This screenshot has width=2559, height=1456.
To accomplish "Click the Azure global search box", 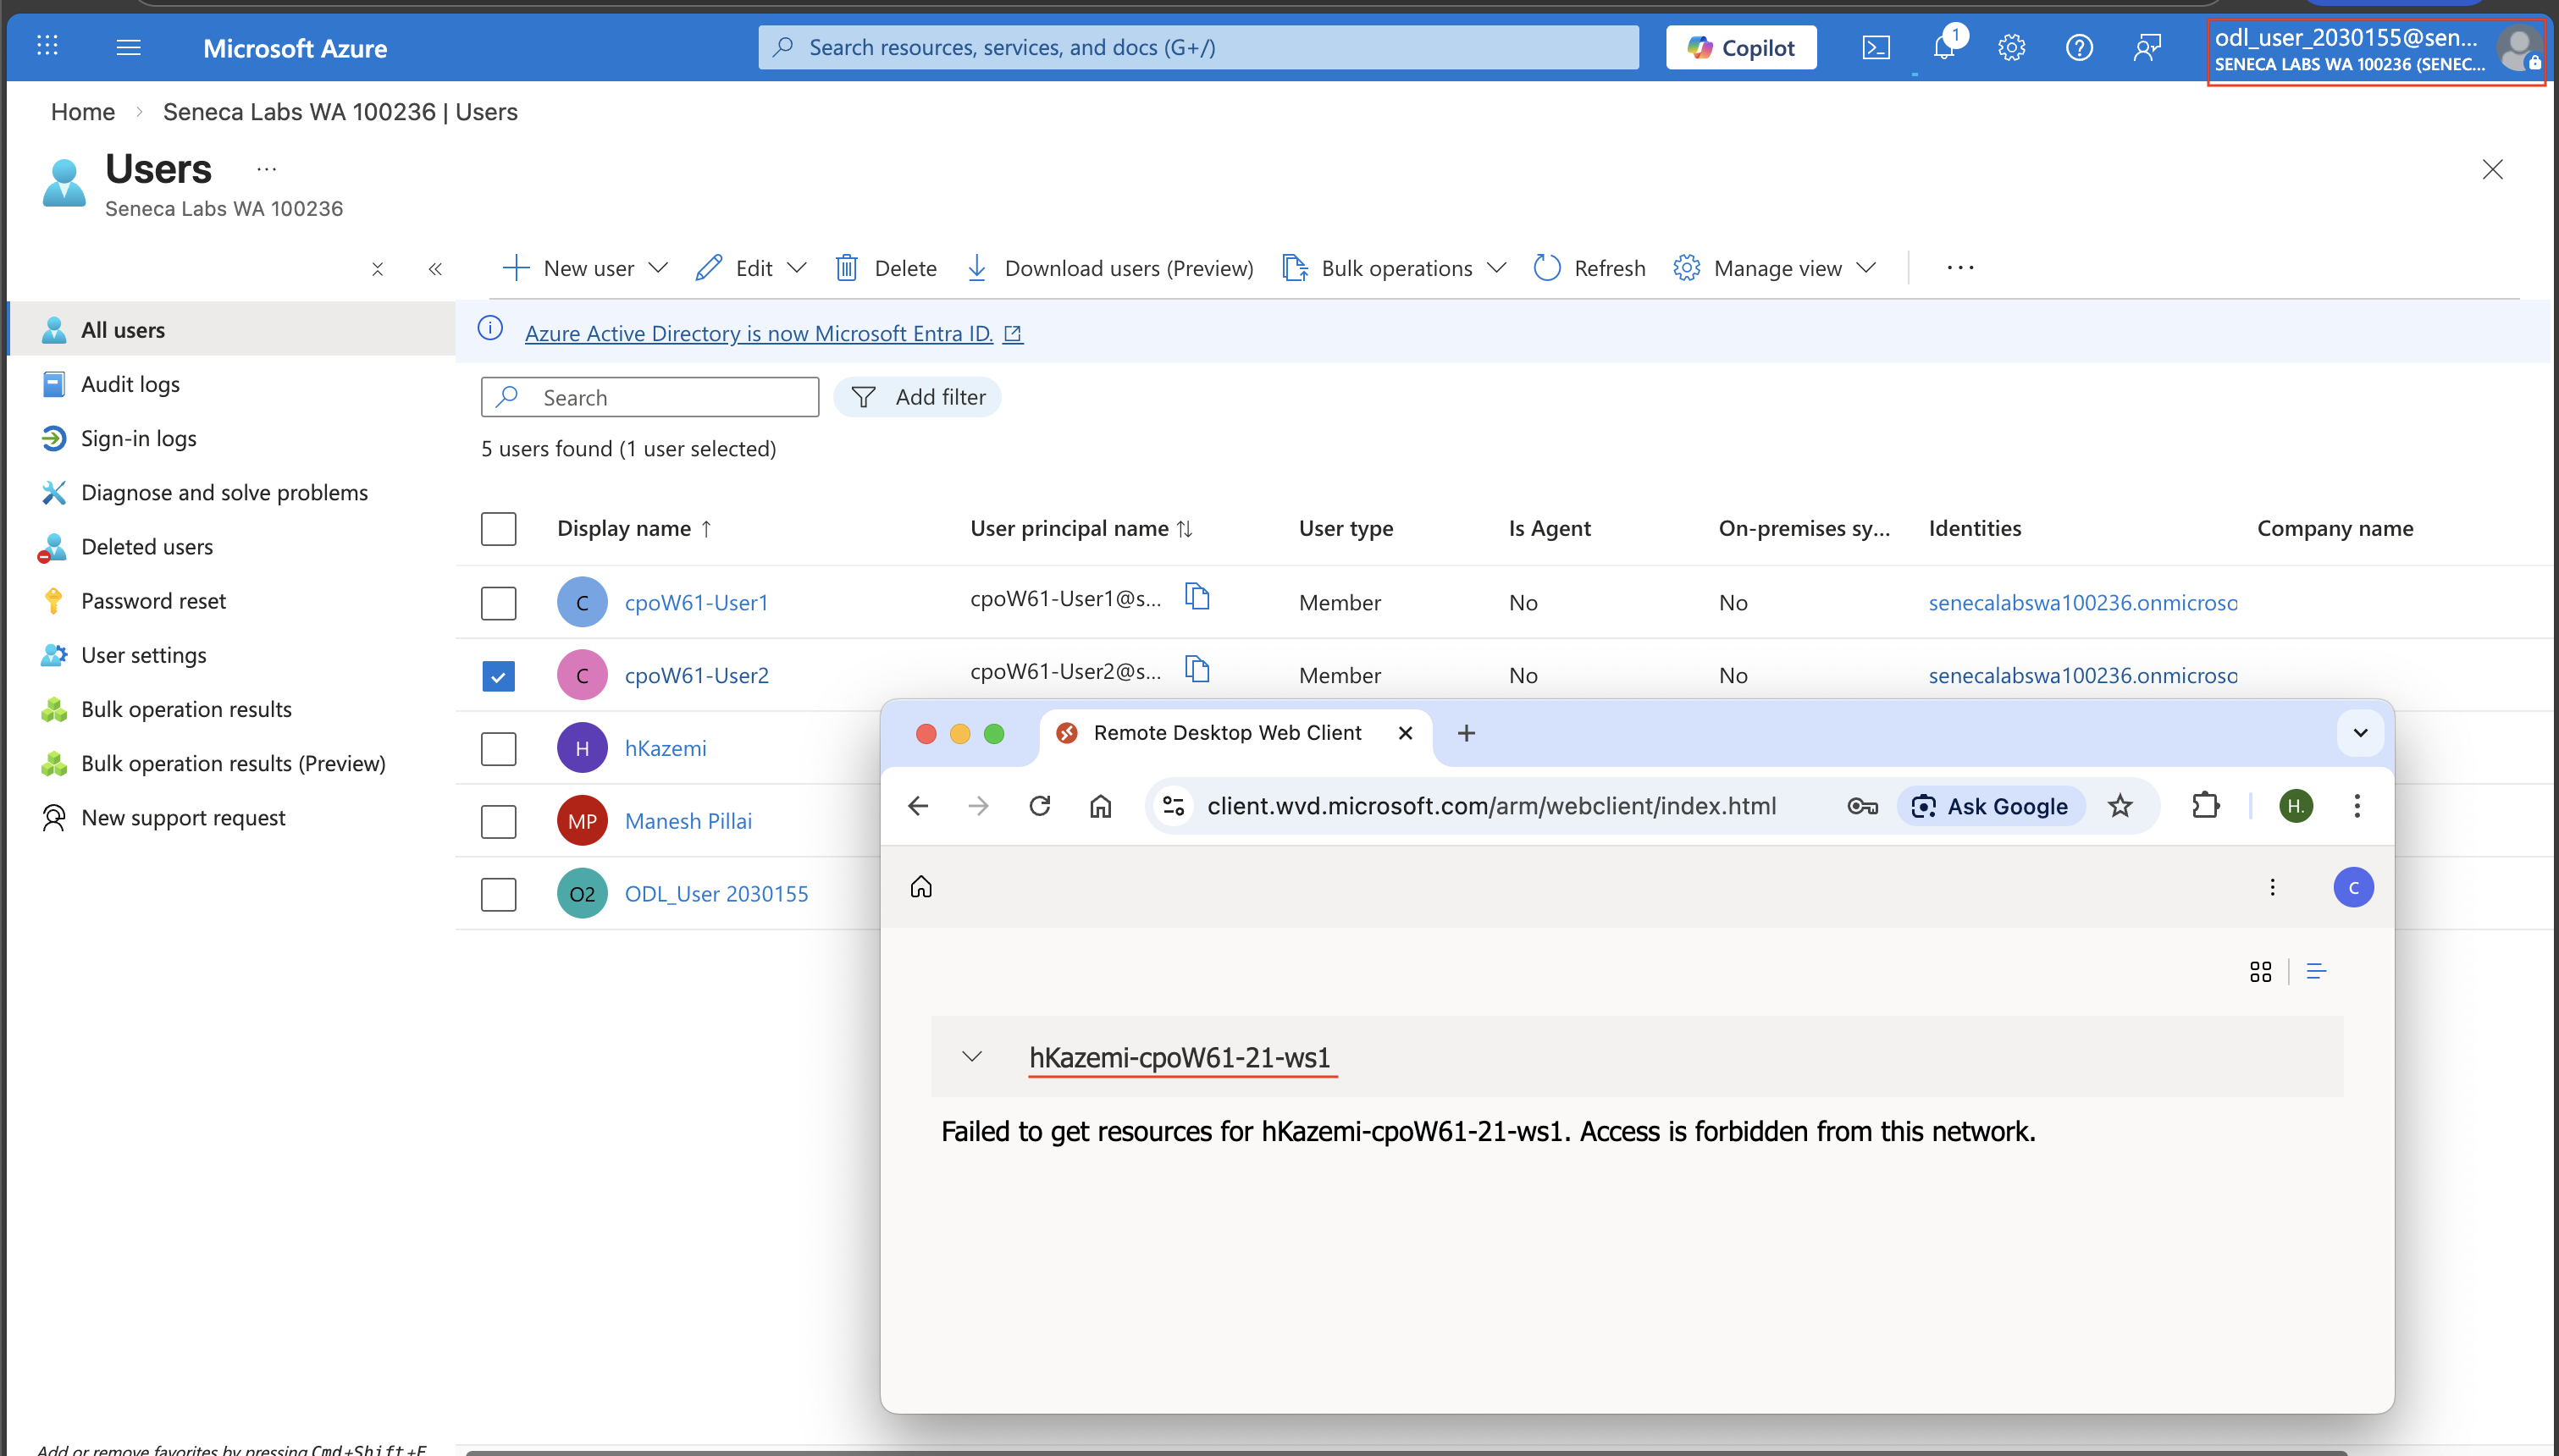I will [1198, 47].
